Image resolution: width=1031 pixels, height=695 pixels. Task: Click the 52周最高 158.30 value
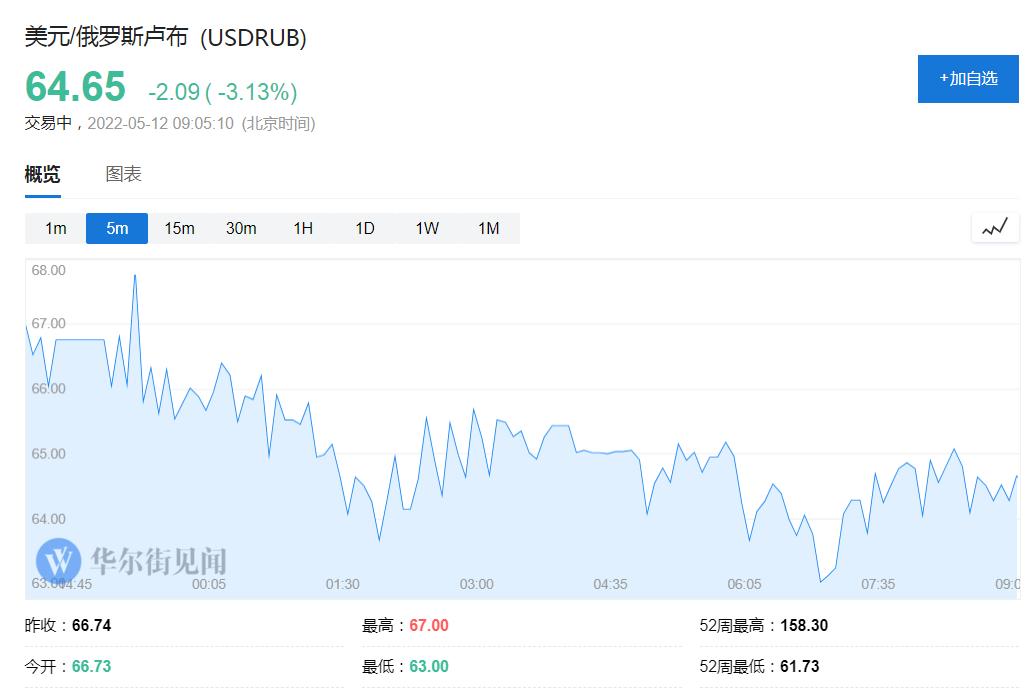(804, 625)
